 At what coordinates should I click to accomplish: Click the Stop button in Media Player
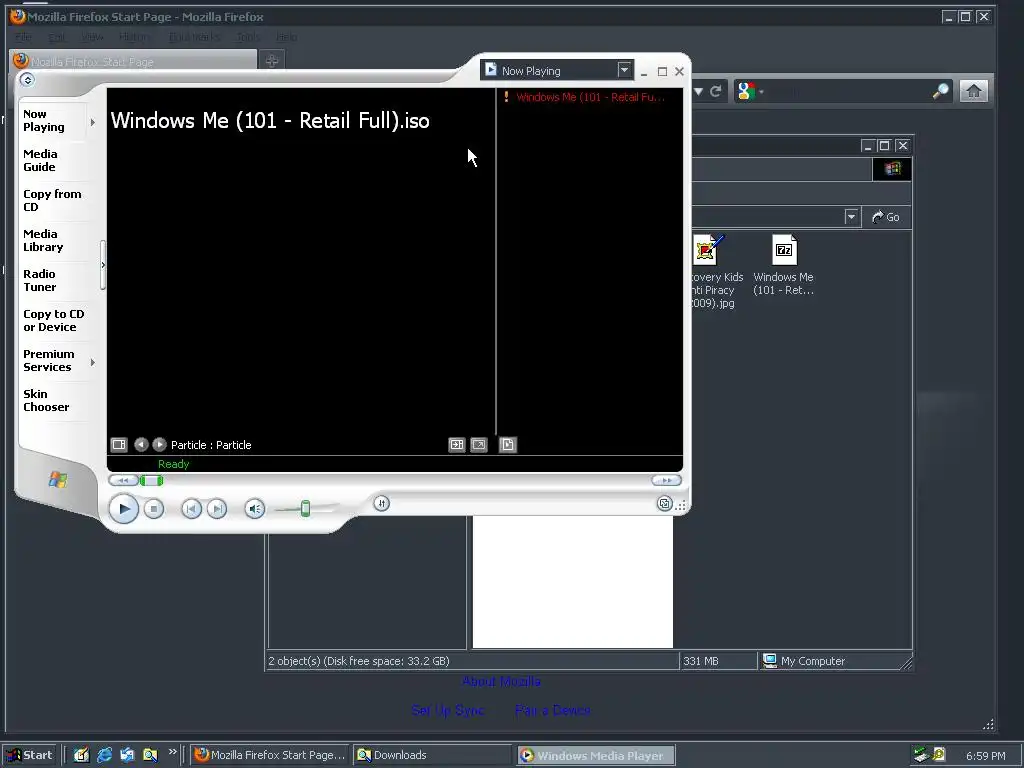[153, 509]
